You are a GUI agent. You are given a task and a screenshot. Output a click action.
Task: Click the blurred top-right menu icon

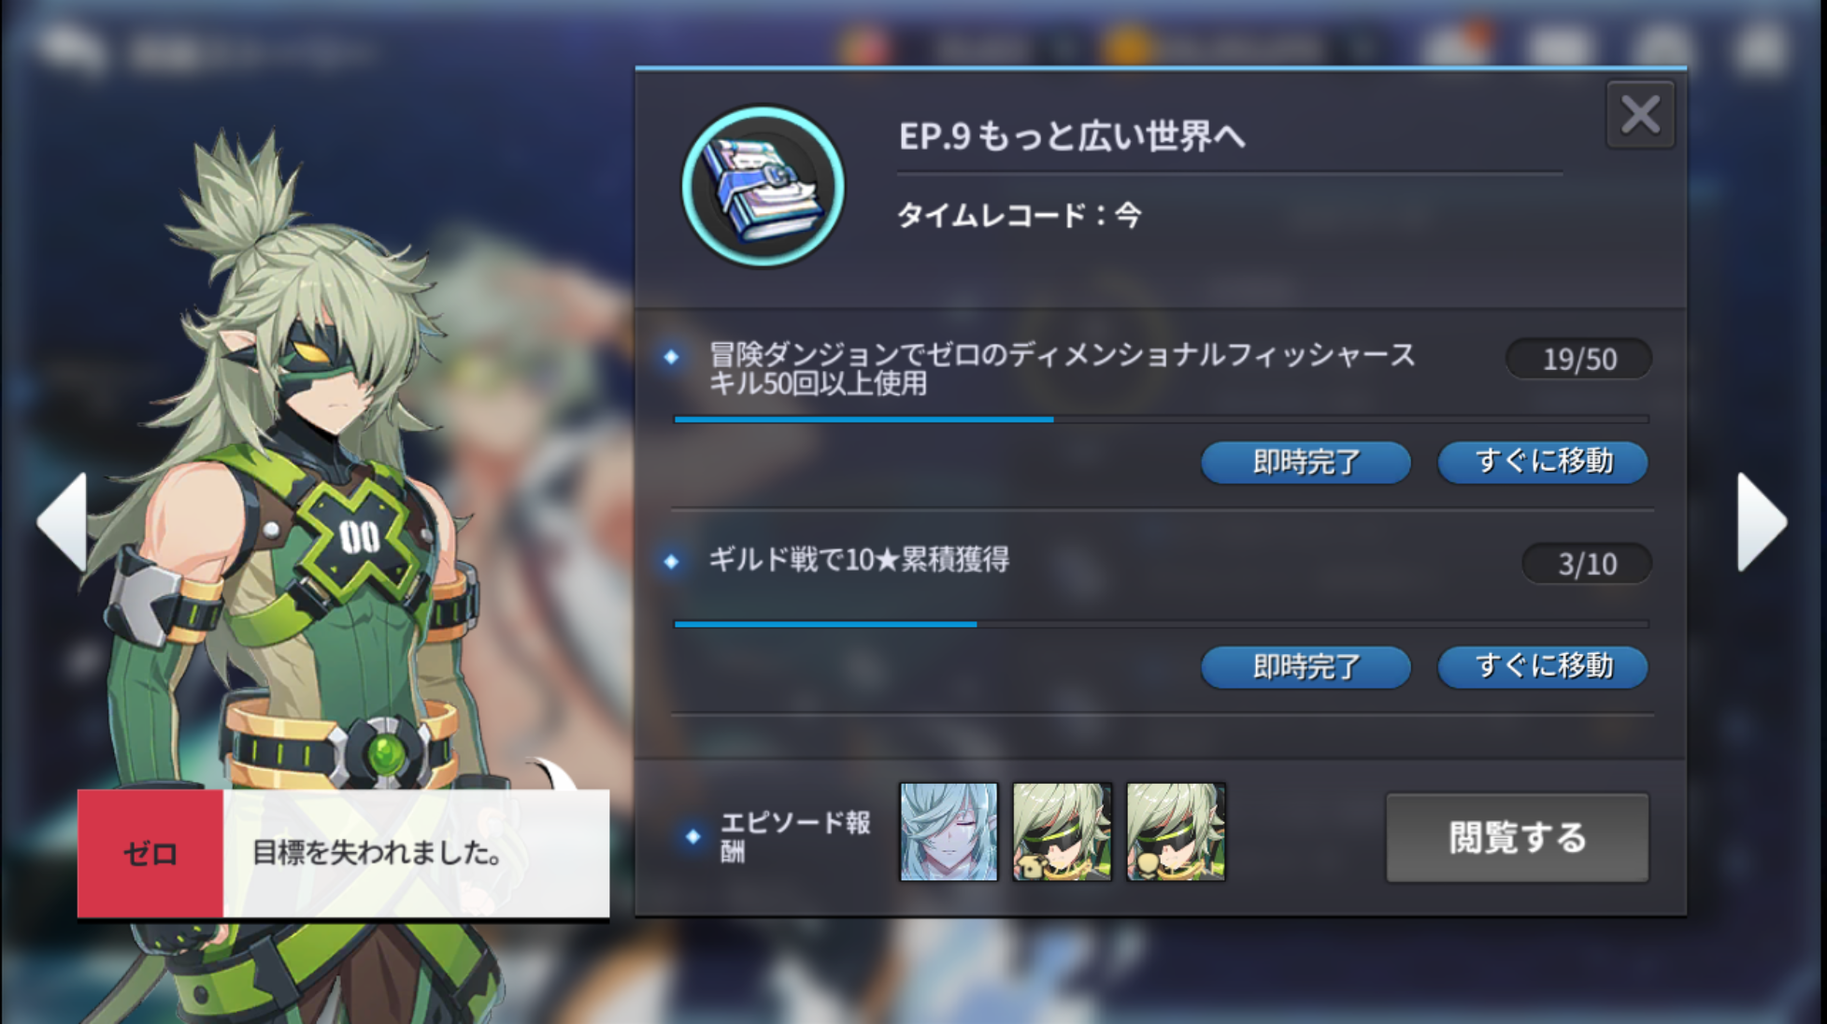click(x=1759, y=47)
